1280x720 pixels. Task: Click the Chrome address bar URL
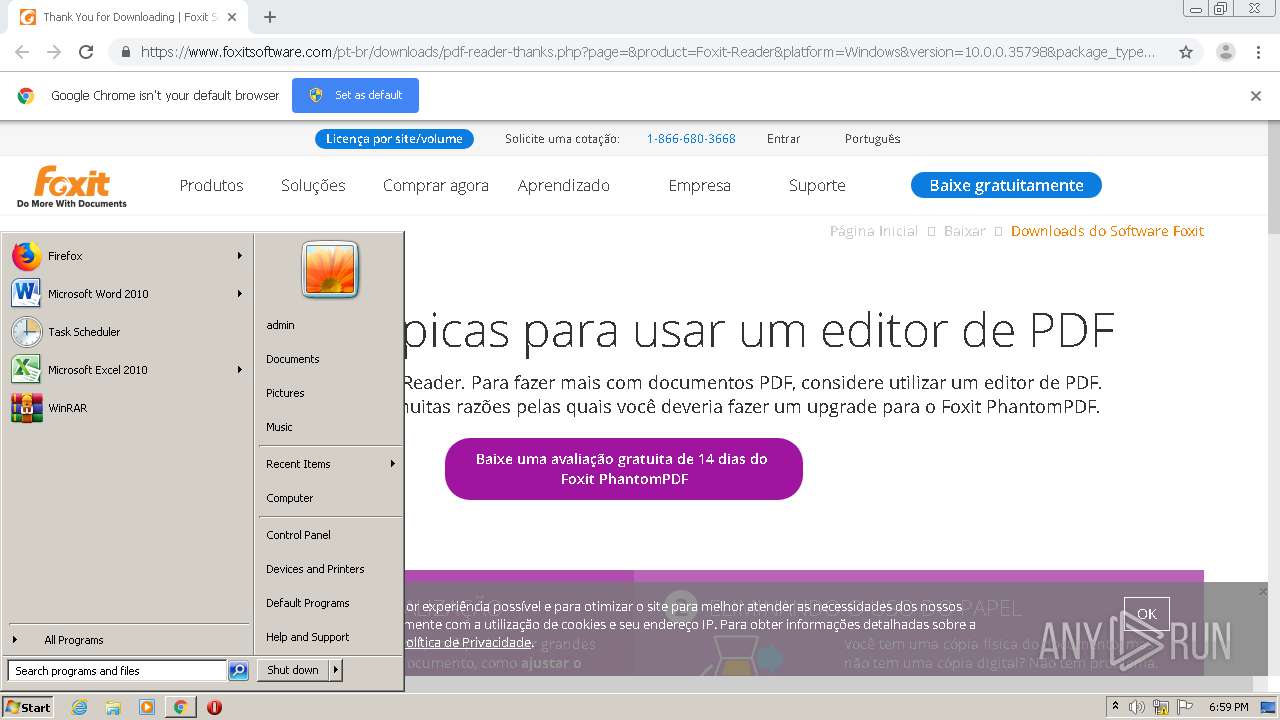tap(648, 52)
